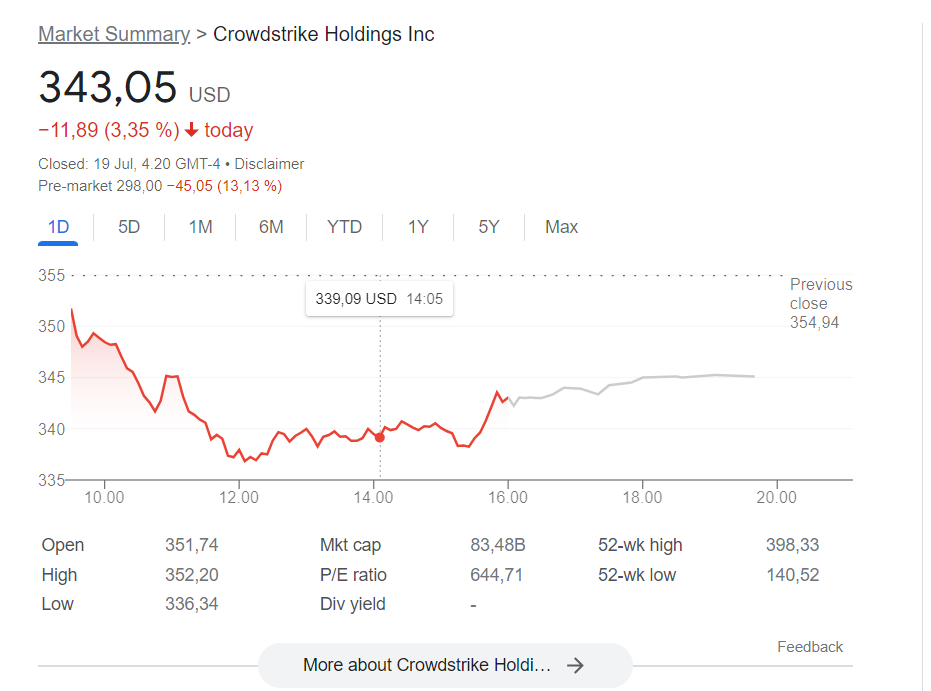Switch to the 5Y chart tab
Screen dimensions: 931x691
[488, 227]
